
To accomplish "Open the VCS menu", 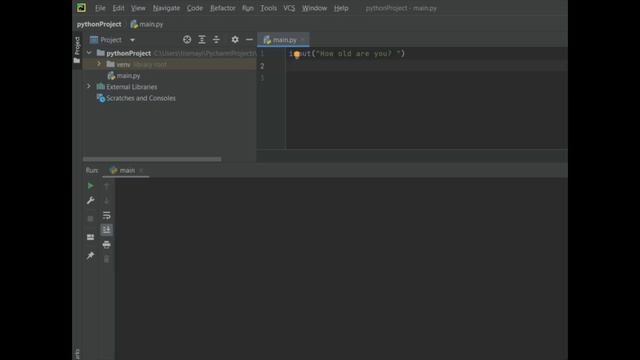I will (x=289, y=8).
